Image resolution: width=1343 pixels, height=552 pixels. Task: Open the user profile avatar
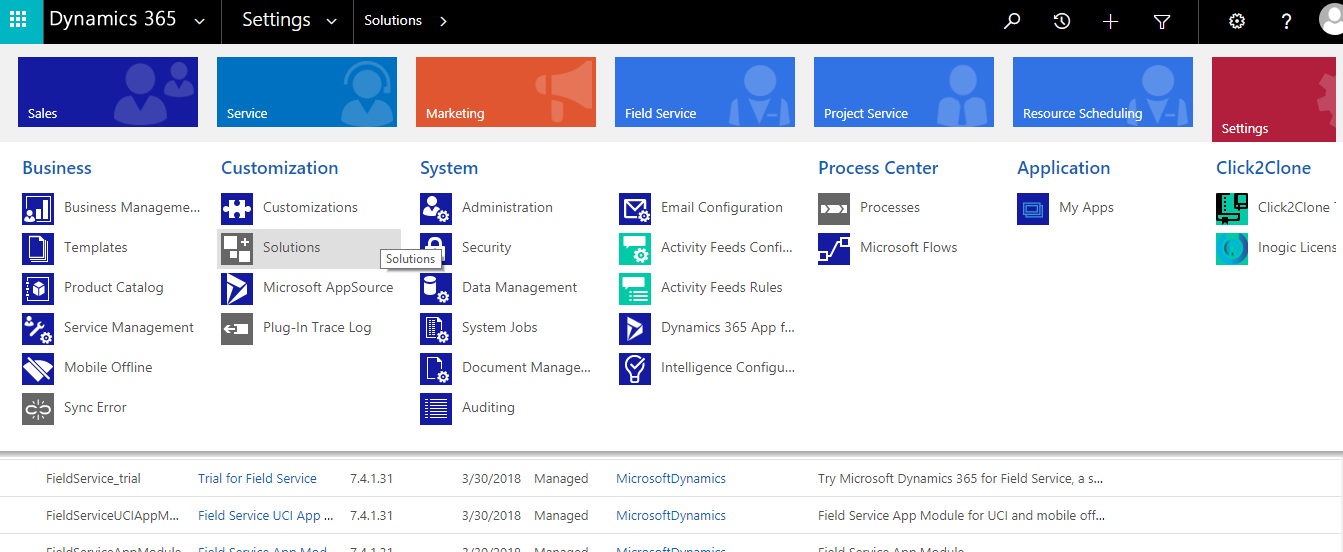pyautogui.click(x=1331, y=21)
